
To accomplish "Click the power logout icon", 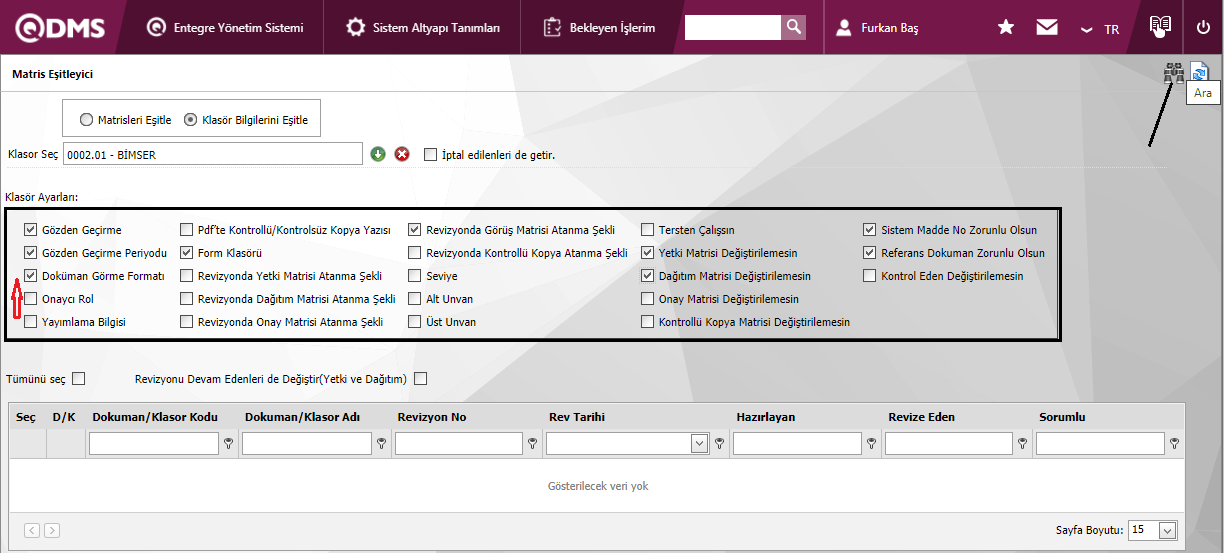I will click(1203, 28).
